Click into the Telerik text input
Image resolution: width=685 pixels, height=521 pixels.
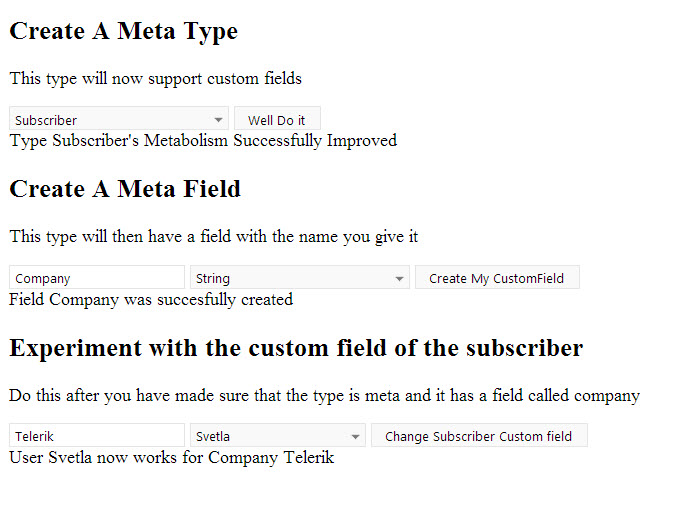click(x=97, y=436)
